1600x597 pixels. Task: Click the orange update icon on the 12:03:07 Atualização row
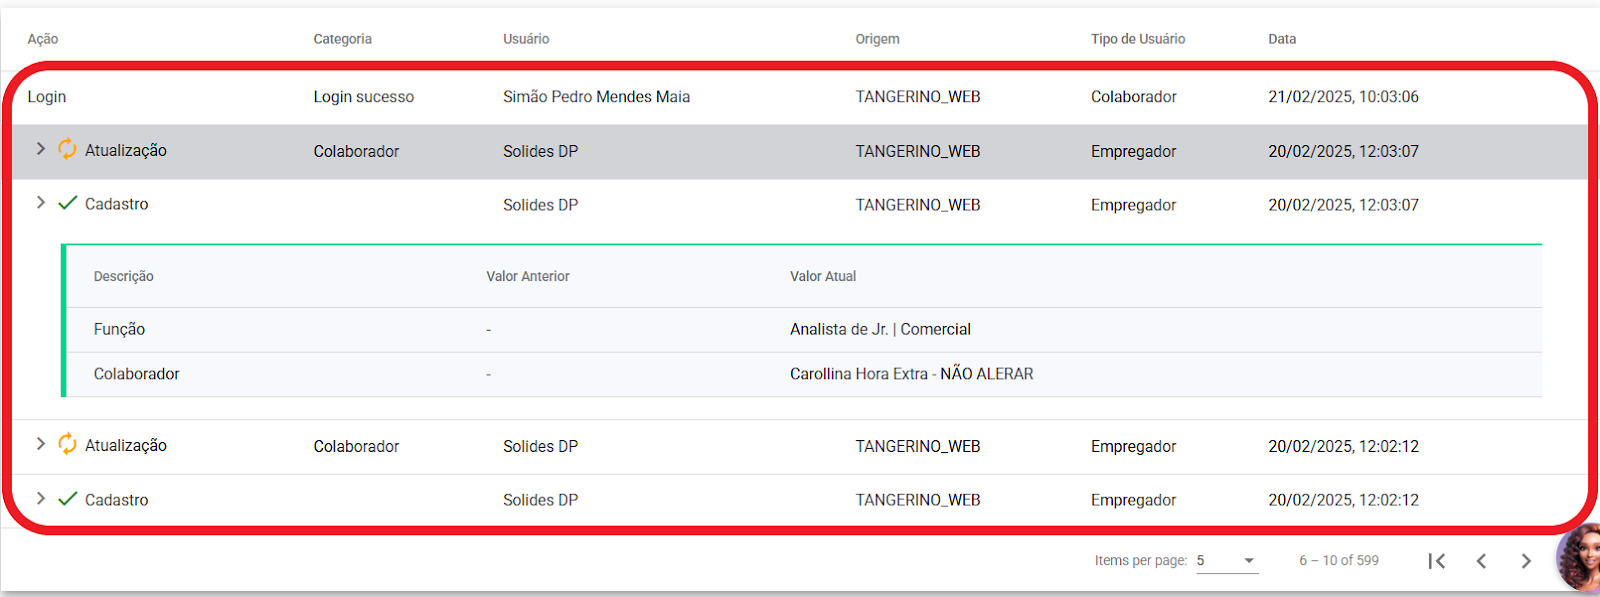click(67, 149)
